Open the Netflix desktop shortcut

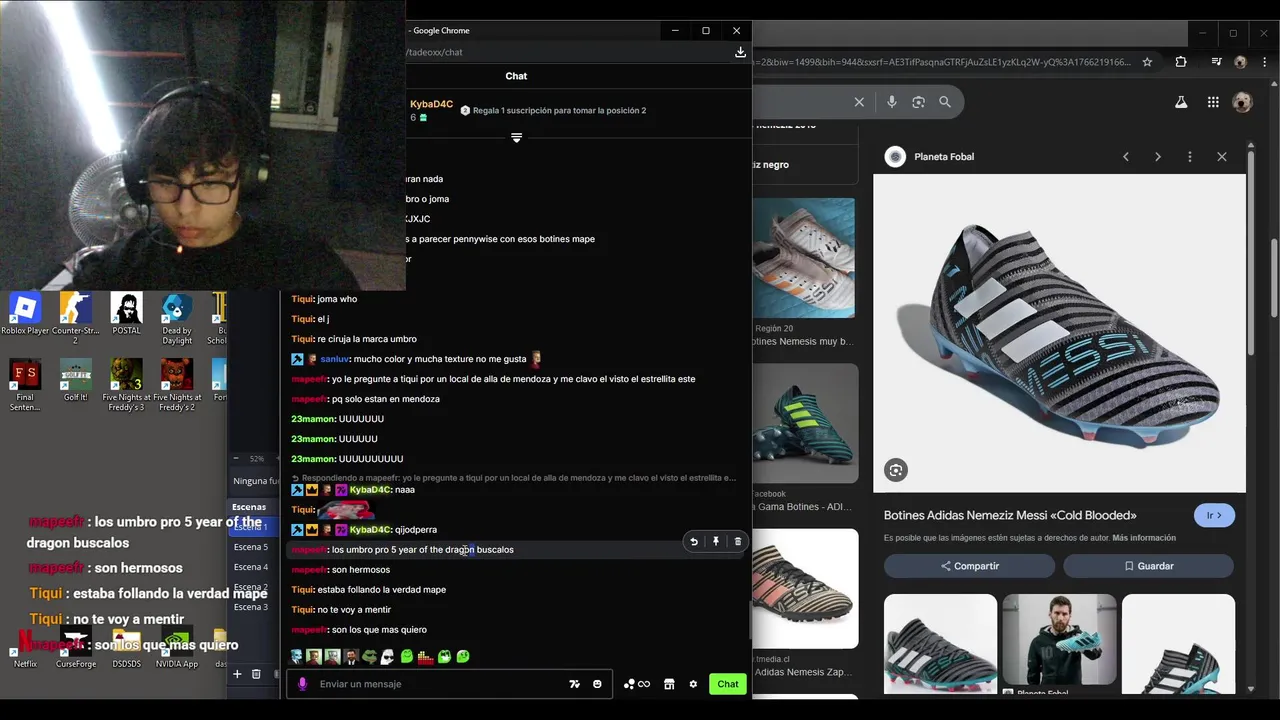(x=25, y=648)
